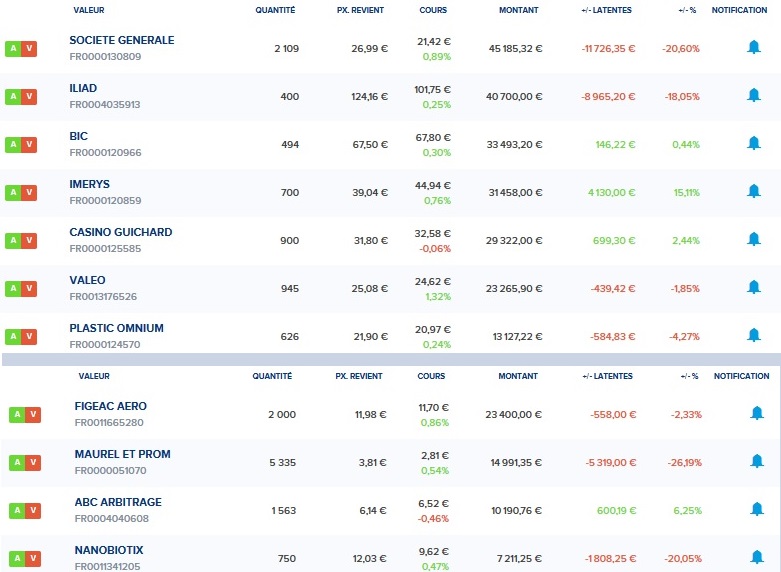Click green A buy button for ILIAD
The image size is (781, 572).
pyautogui.click(x=13, y=97)
